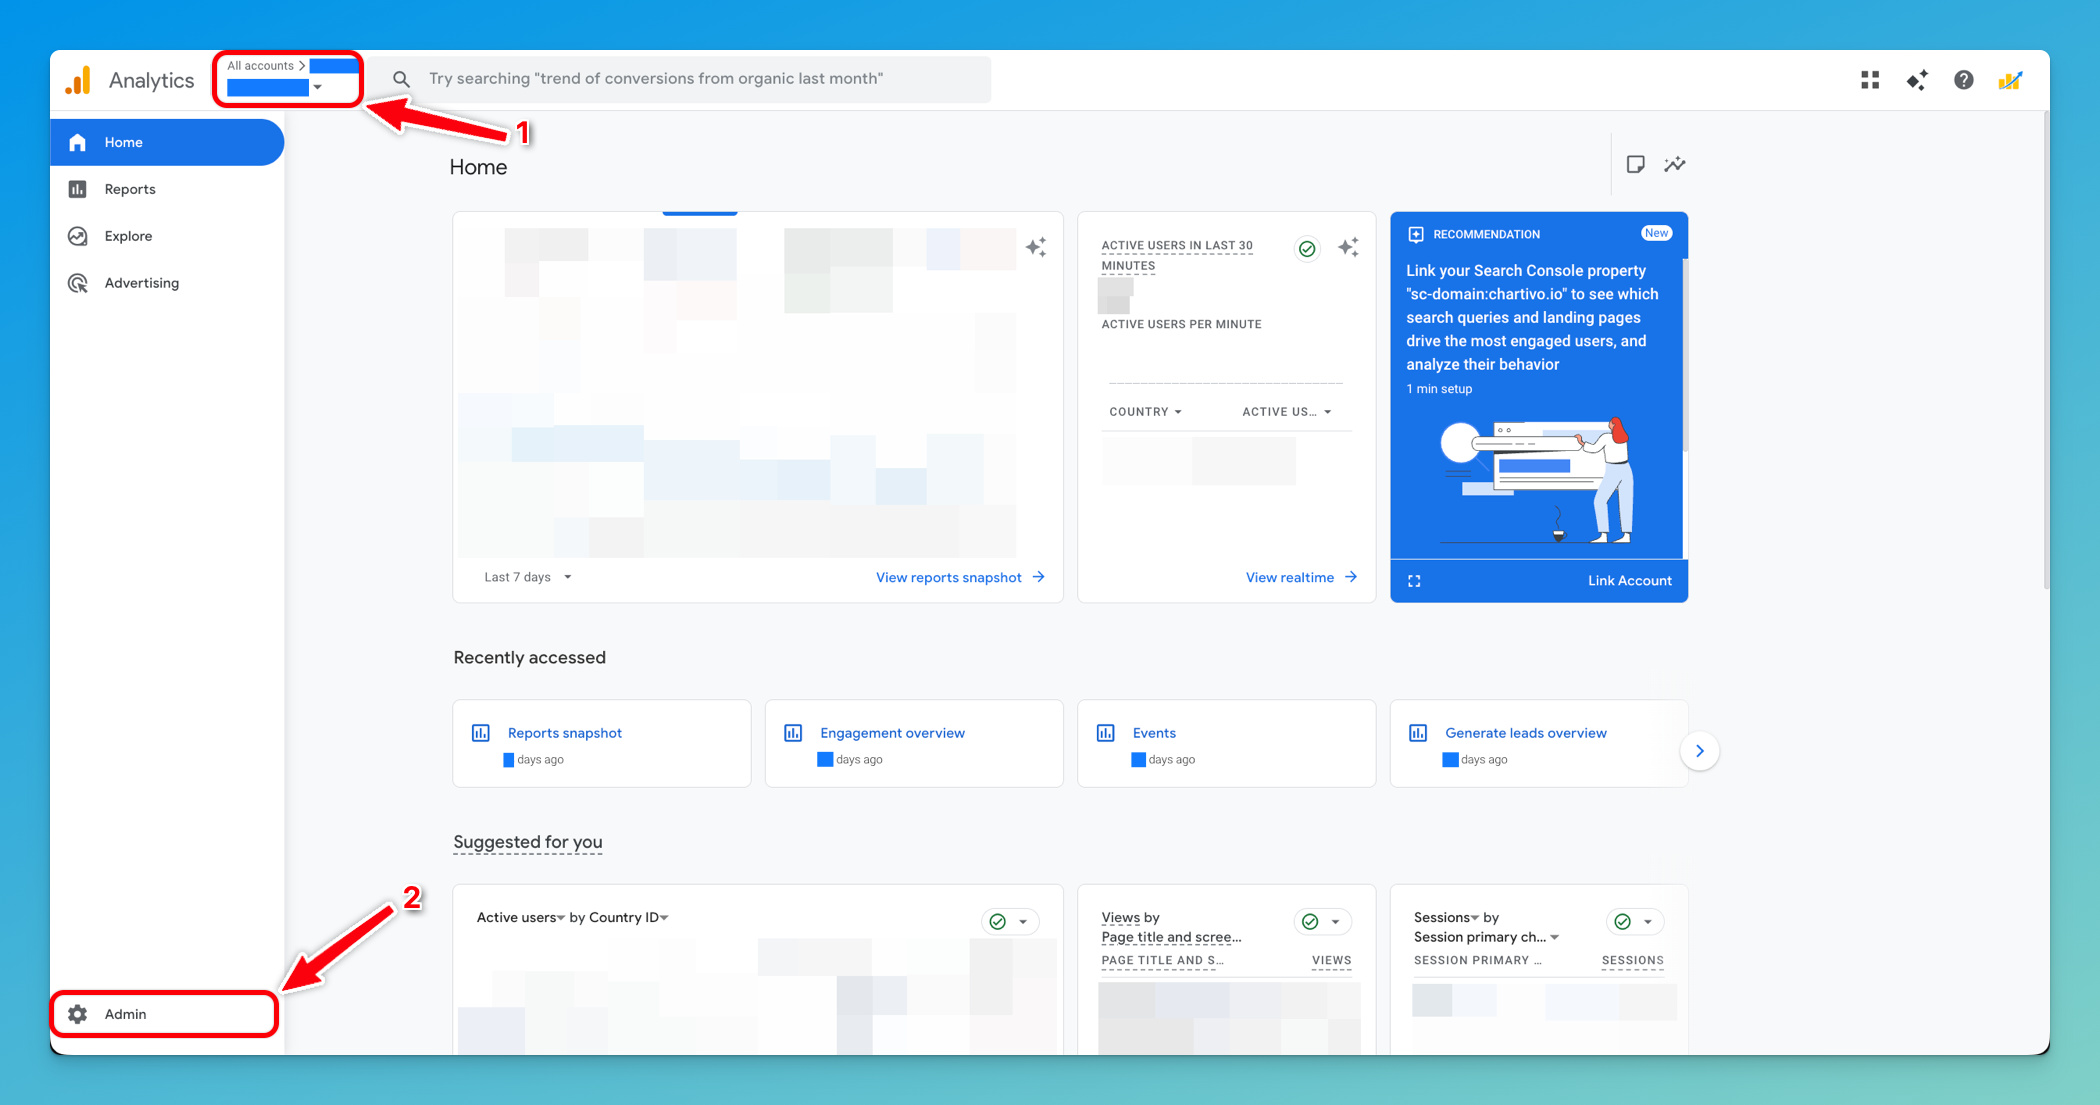
Task: Switch to the Explore section
Action: [x=127, y=236]
